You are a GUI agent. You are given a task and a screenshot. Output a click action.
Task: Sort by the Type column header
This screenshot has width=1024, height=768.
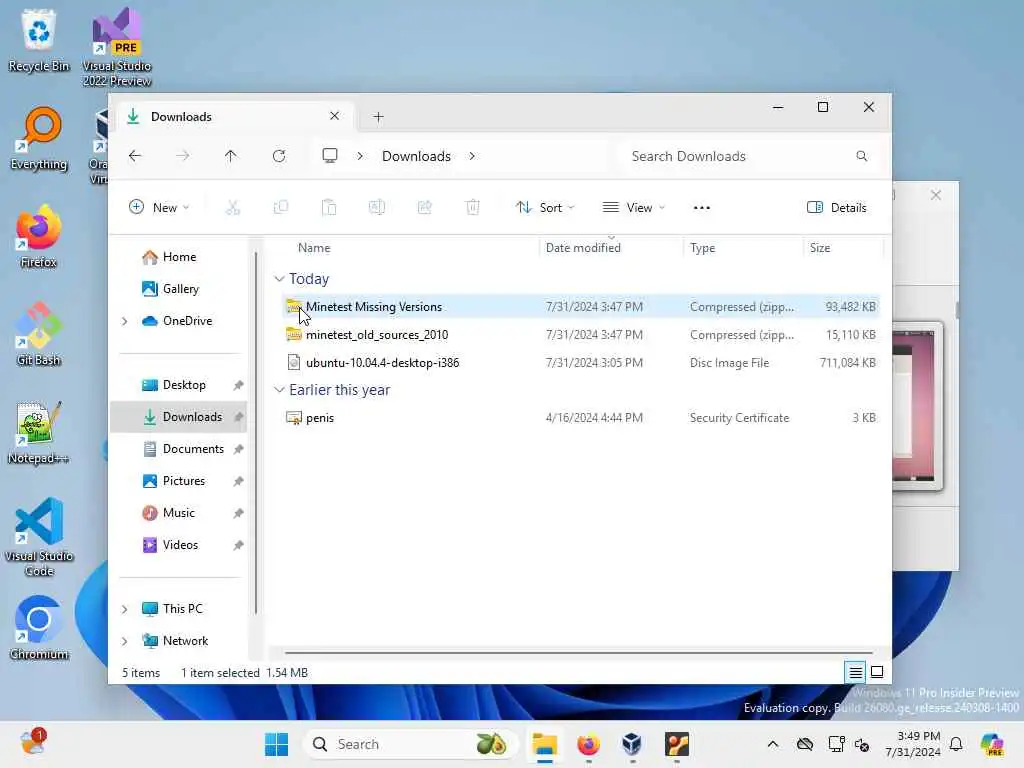tap(703, 248)
